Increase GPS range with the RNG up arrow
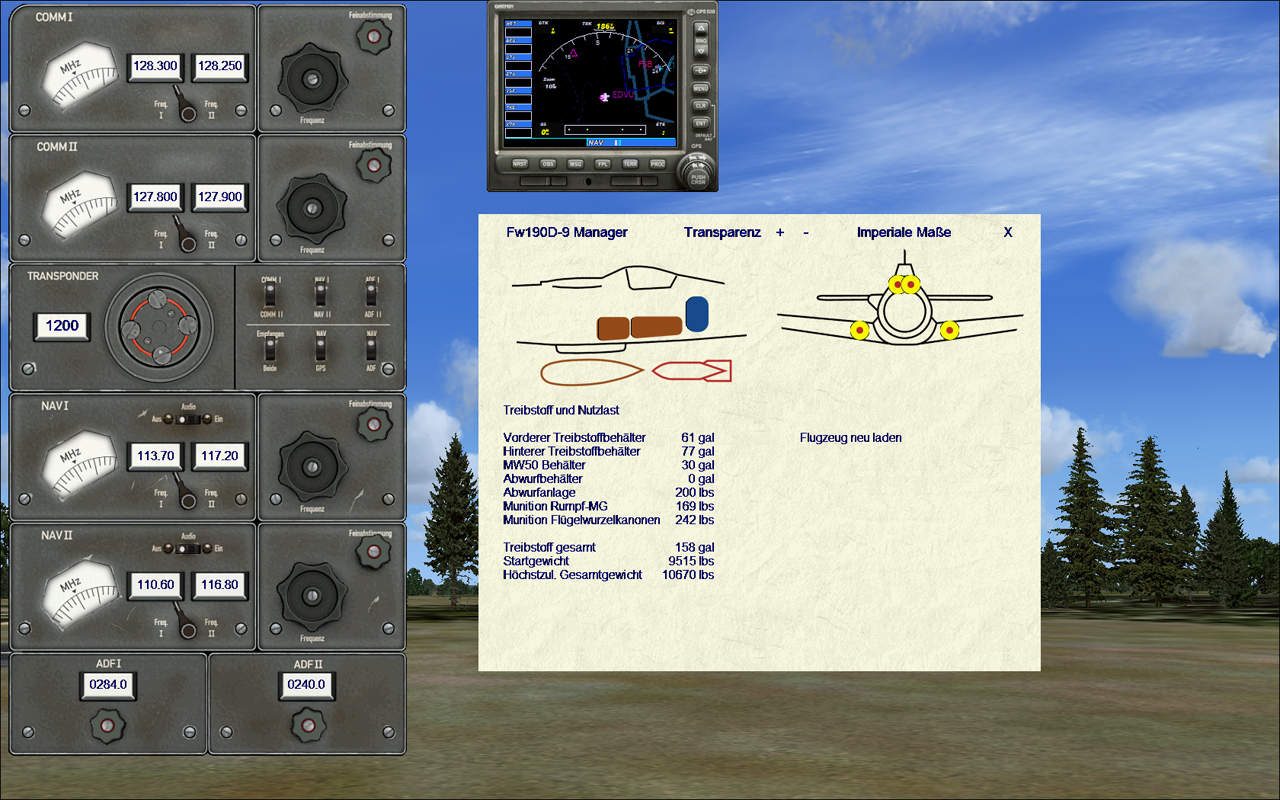Image resolution: width=1280 pixels, height=800 pixels. (701, 28)
